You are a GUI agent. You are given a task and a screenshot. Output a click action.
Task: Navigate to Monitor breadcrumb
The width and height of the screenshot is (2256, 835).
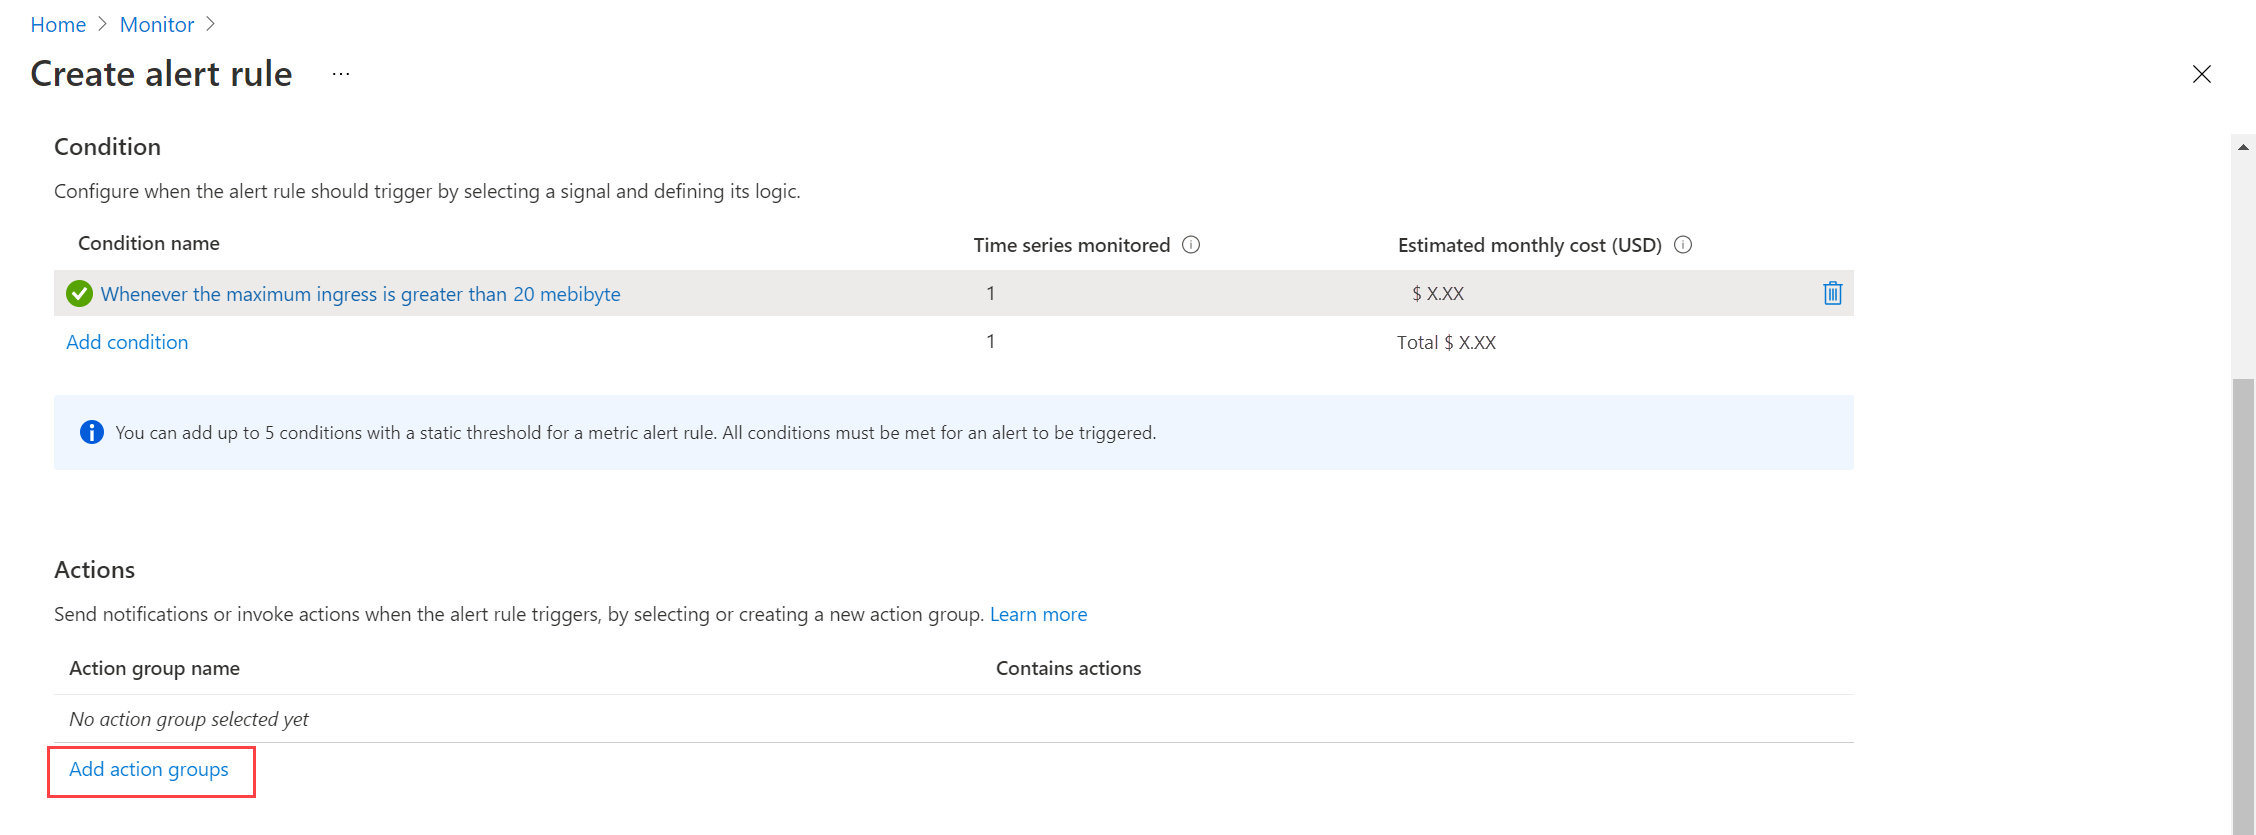coord(157,24)
